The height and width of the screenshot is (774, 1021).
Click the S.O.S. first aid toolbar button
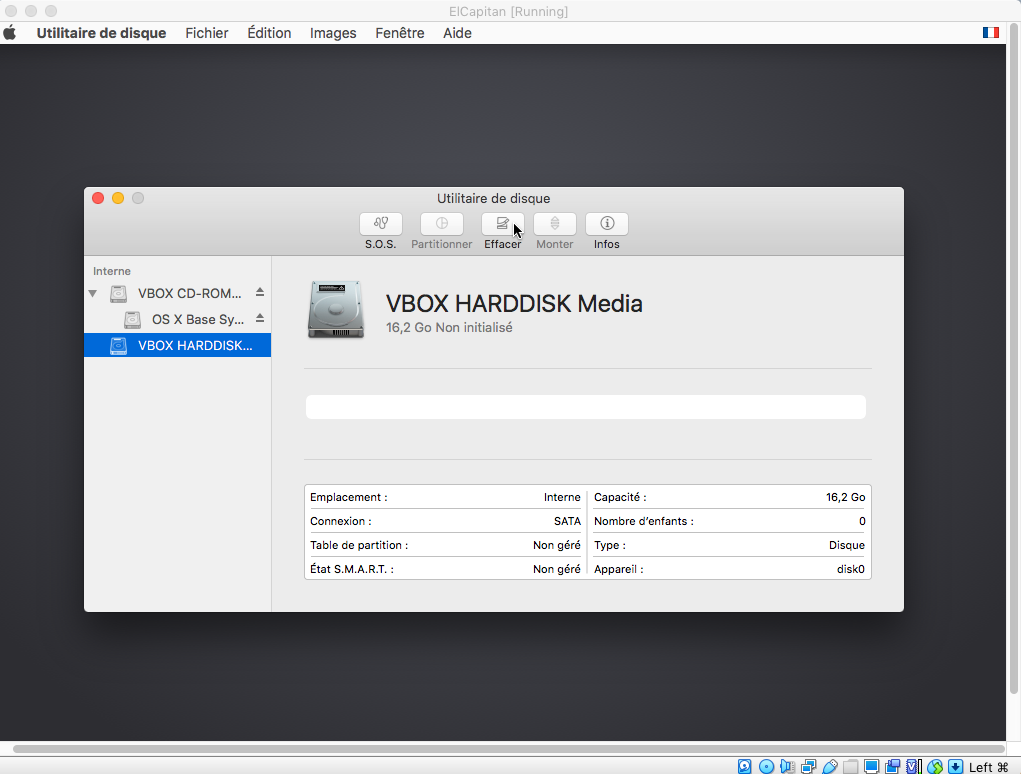[x=380, y=224]
